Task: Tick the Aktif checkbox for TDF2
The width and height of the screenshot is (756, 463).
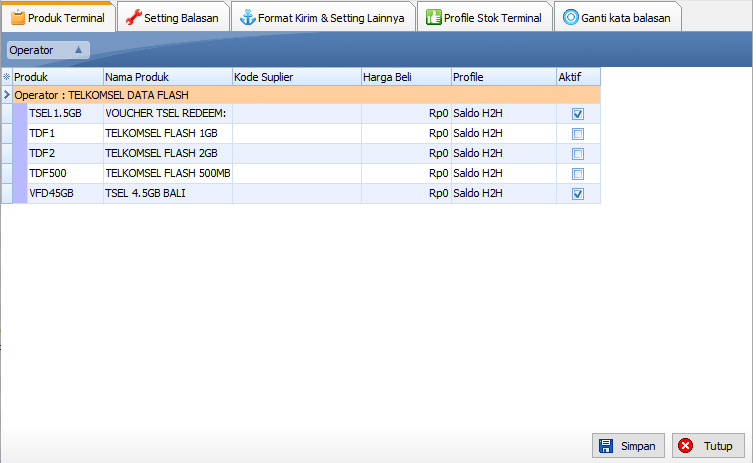Action: pos(578,154)
